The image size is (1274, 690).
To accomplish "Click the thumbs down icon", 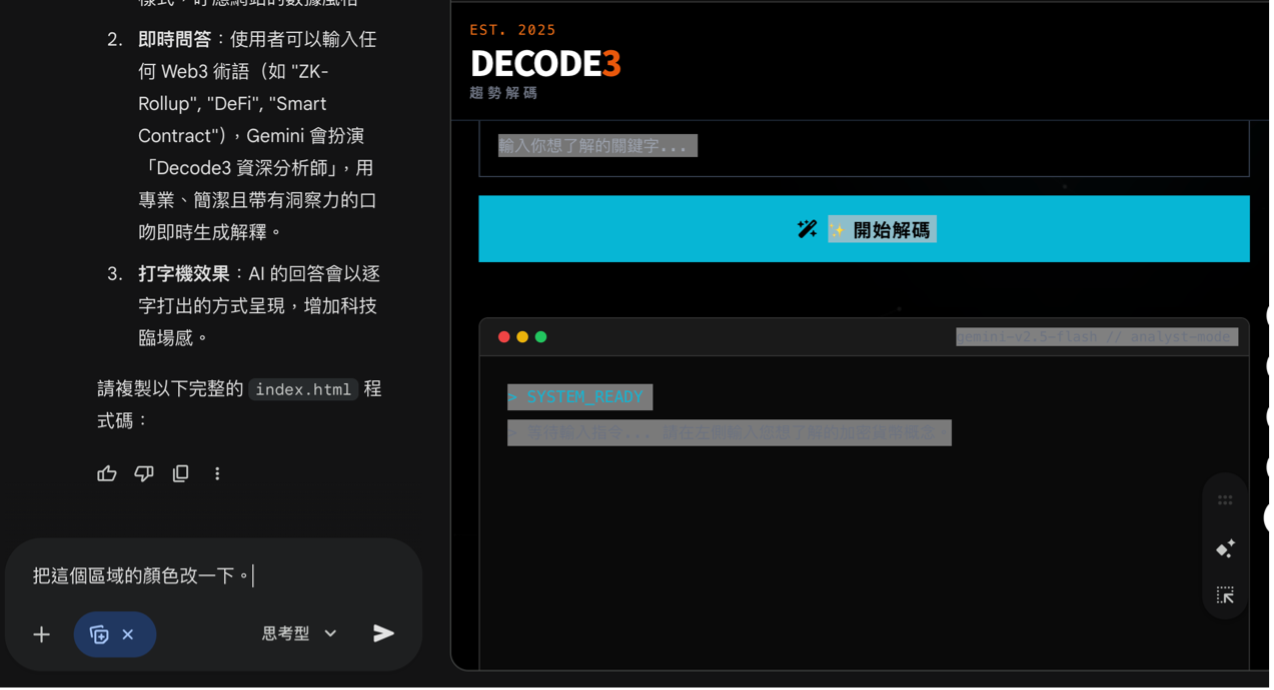I will [x=143, y=473].
